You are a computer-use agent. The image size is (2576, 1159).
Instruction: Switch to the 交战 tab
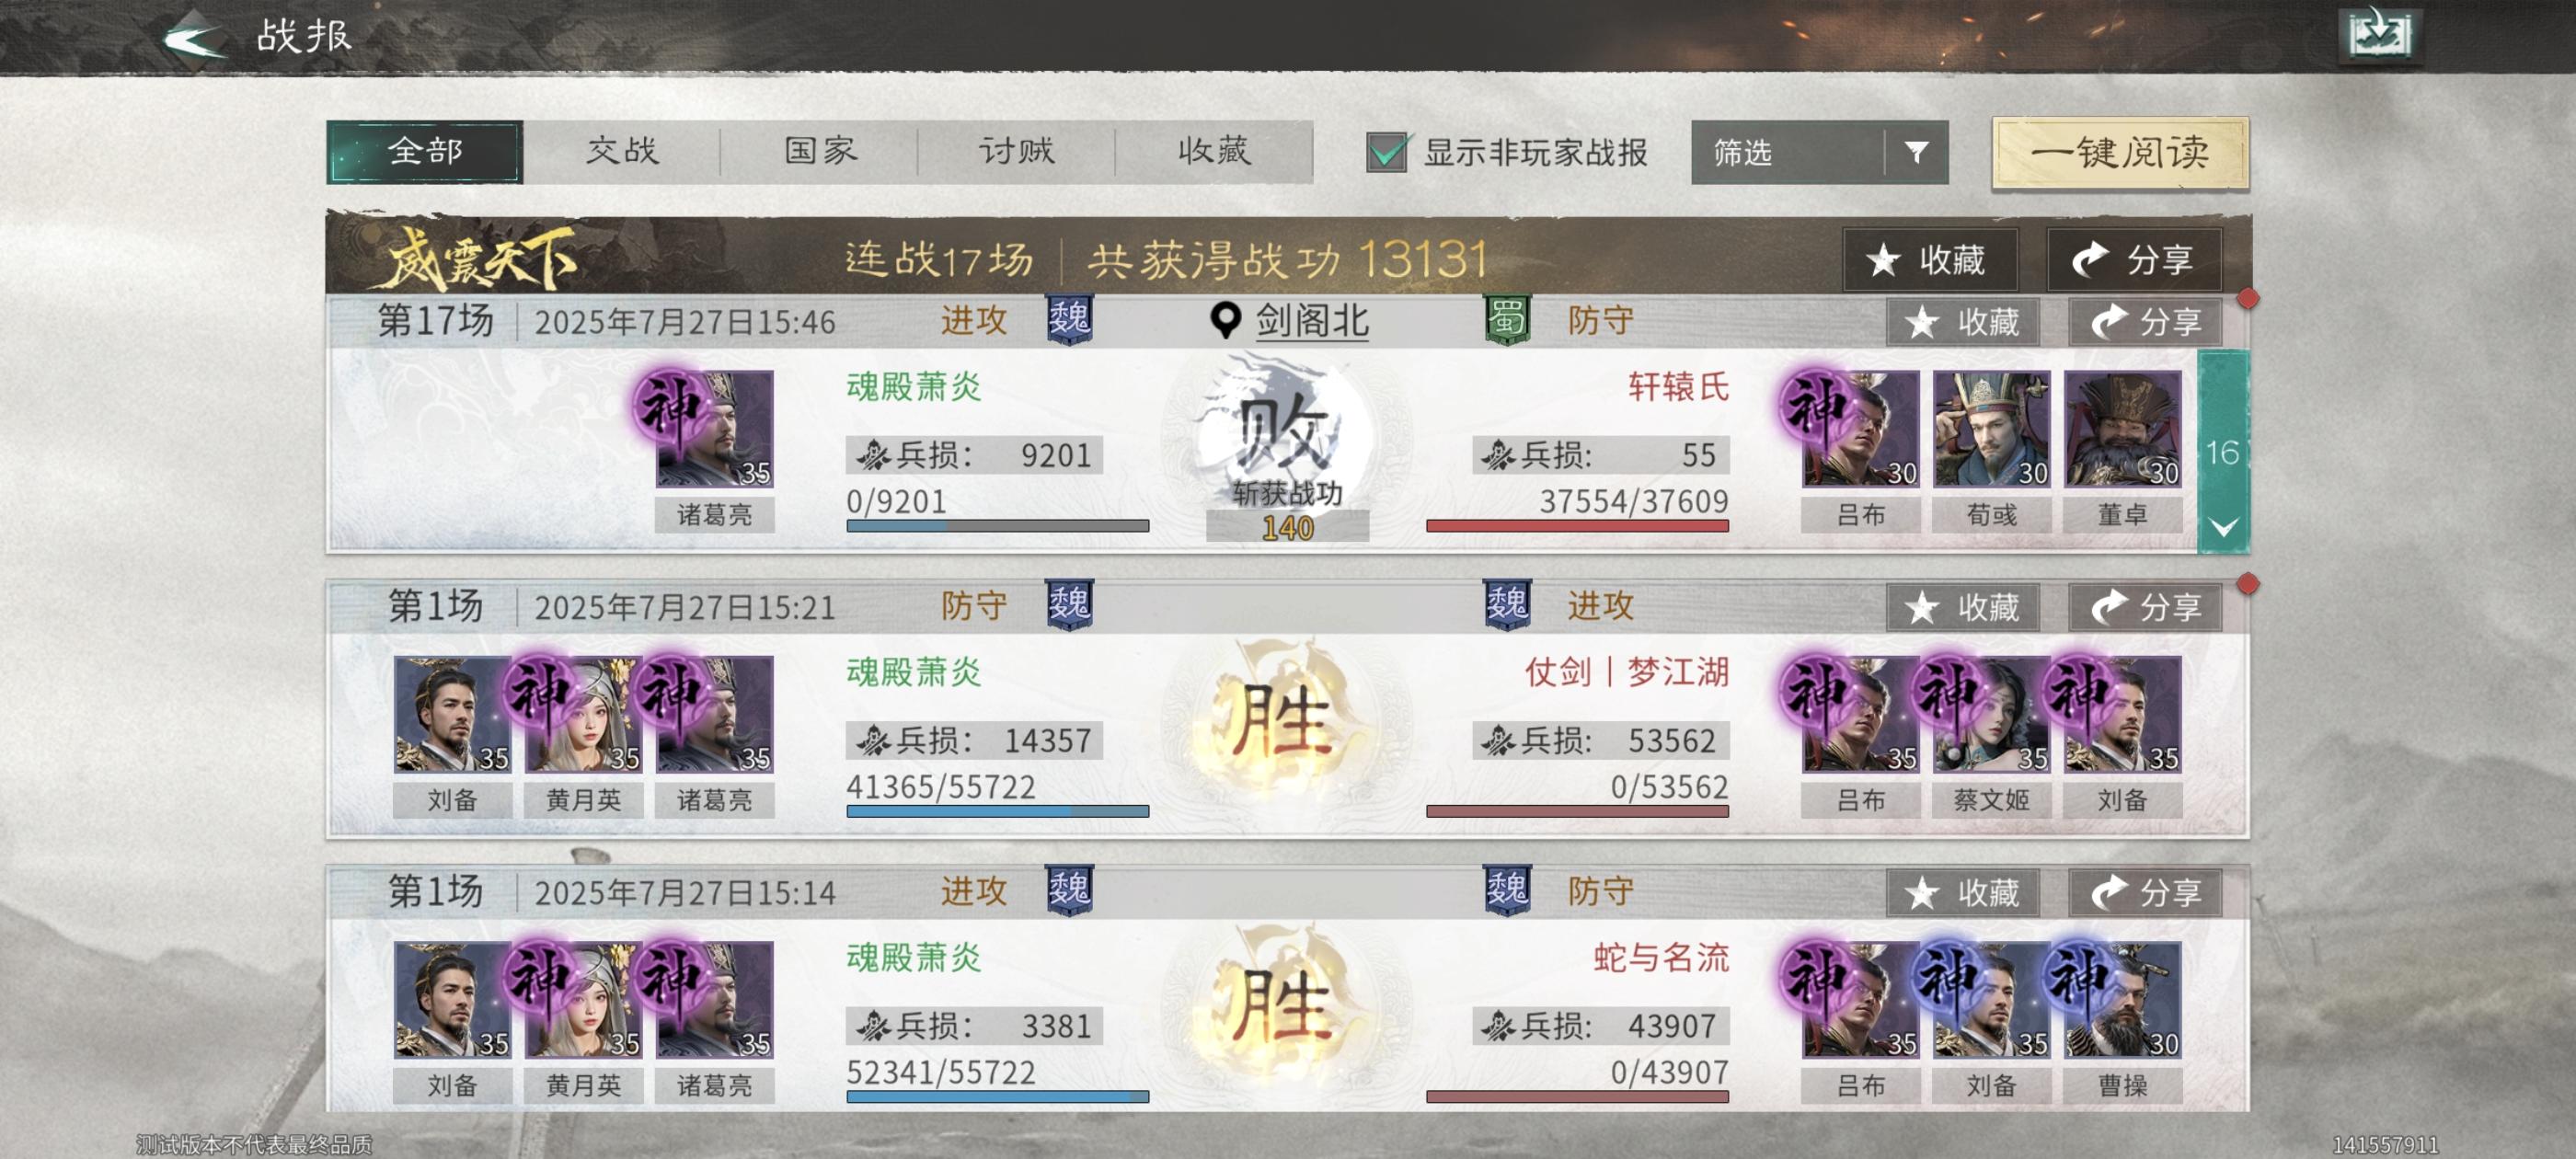point(621,151)
